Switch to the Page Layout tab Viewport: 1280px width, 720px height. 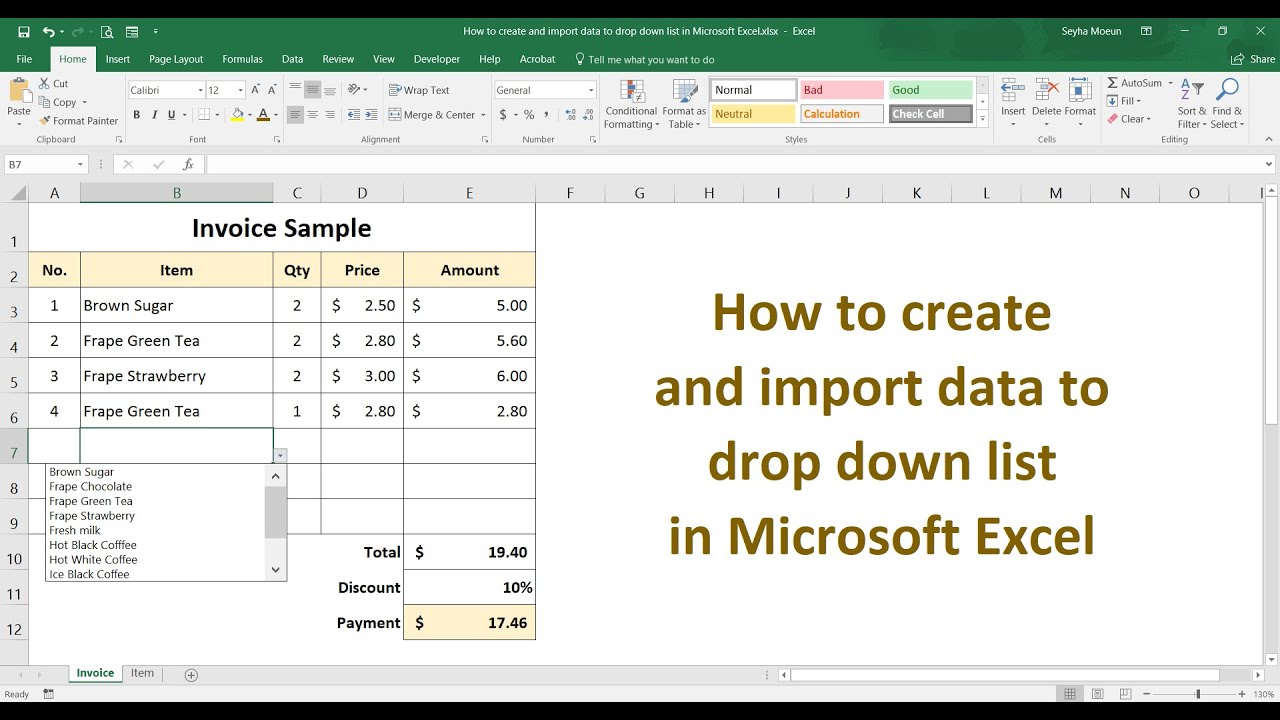pyautogui.click(x=176, y=59)
